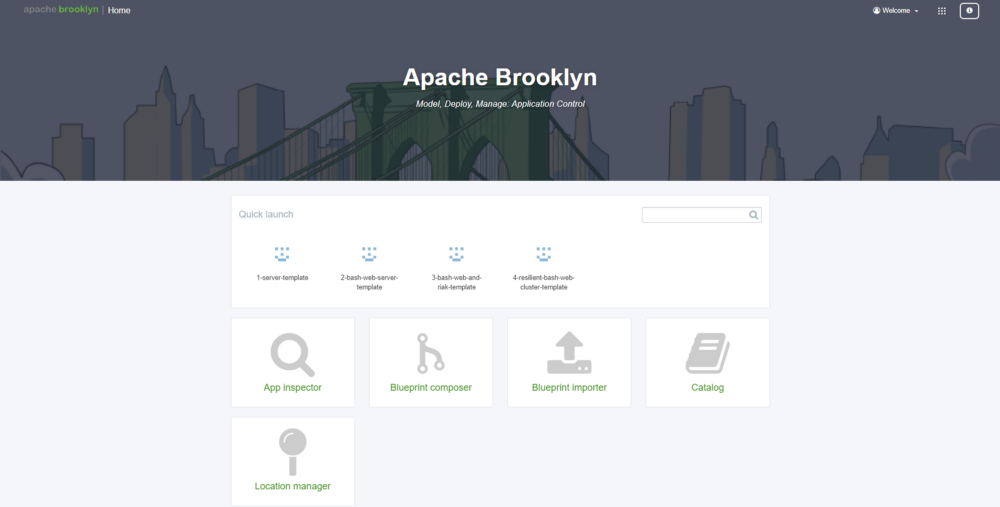Open the App inspector link

click(x=293, y=388)
